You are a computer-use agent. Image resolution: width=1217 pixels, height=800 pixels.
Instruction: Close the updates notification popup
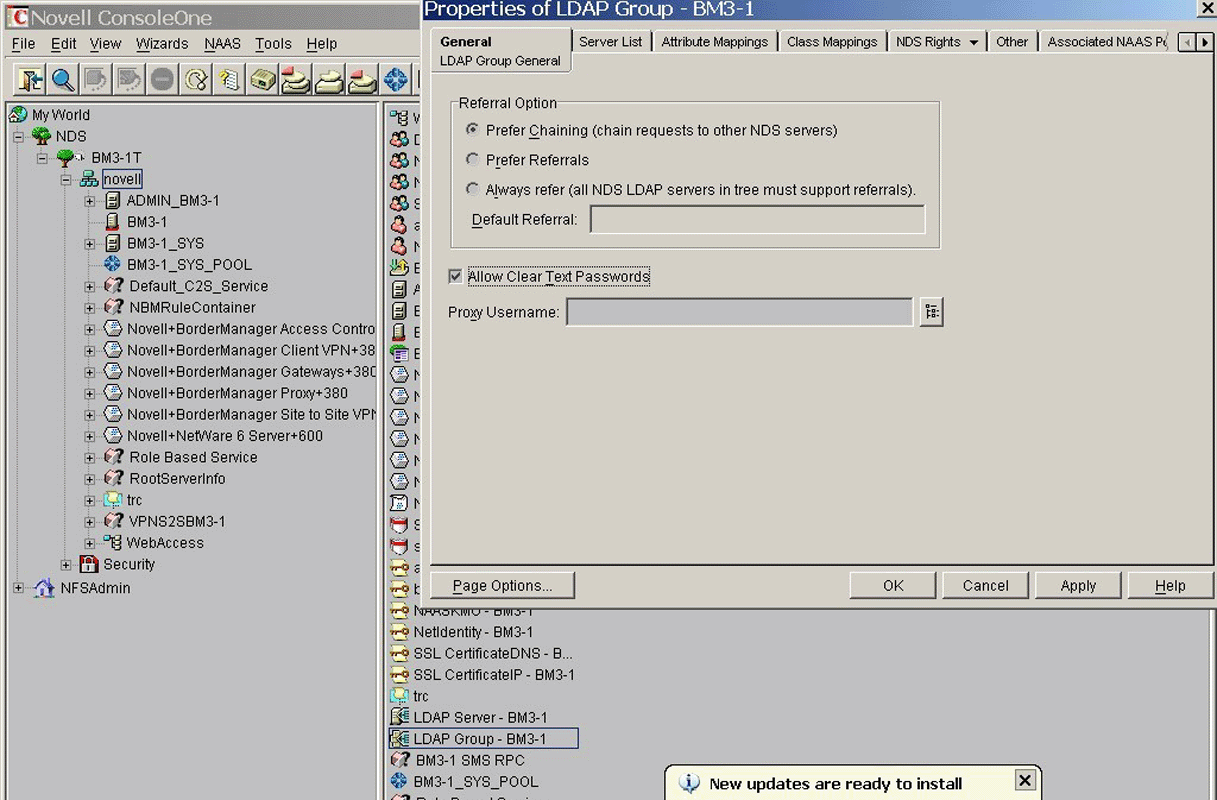tap(1024, 780)
